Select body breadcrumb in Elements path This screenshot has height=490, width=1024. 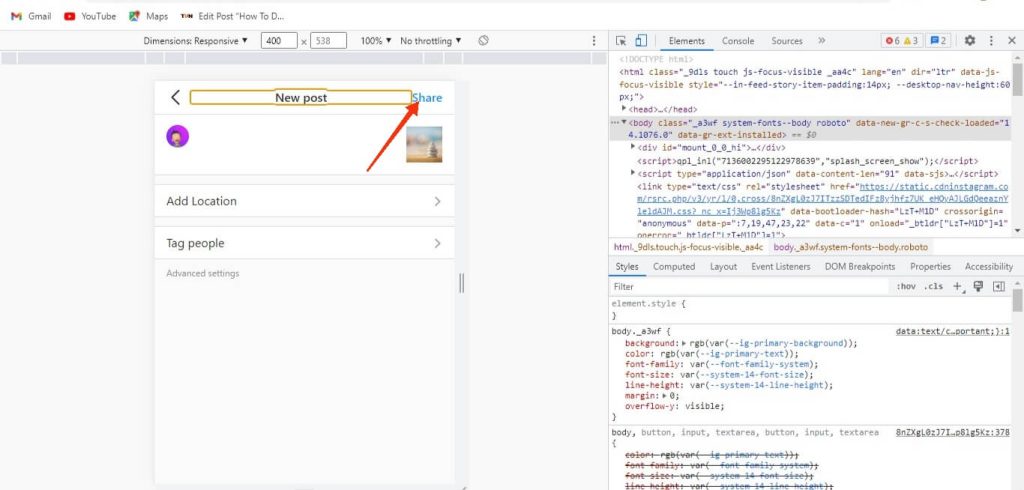[850, 247]
